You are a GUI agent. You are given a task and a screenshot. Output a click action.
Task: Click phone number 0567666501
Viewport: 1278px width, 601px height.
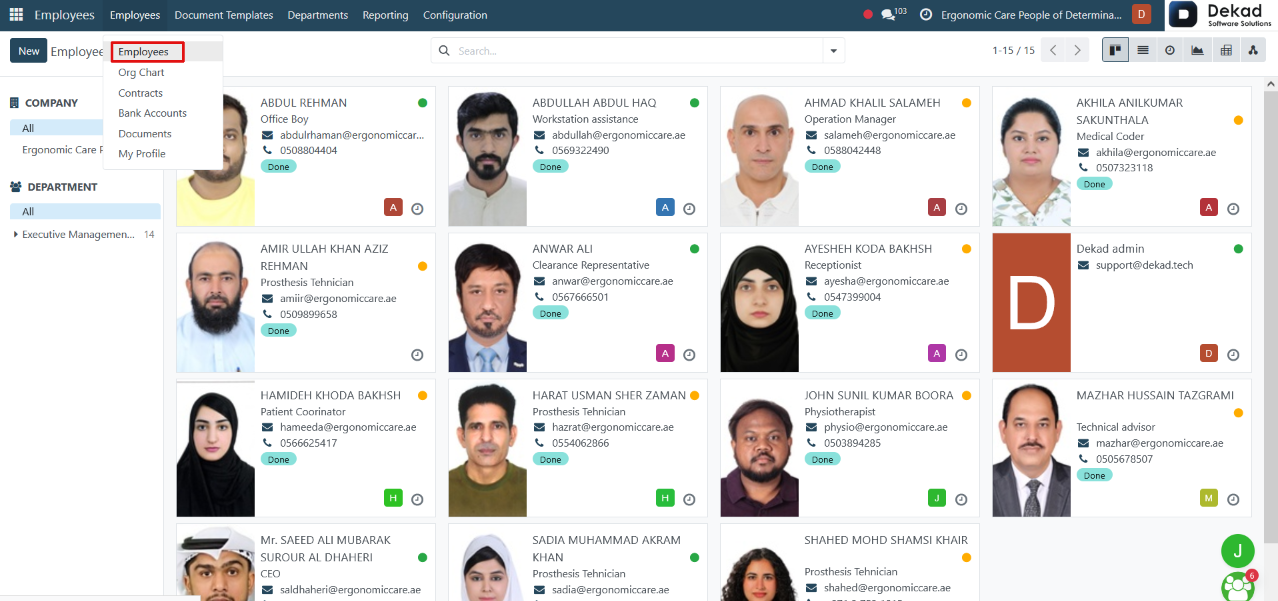(580, 297)
